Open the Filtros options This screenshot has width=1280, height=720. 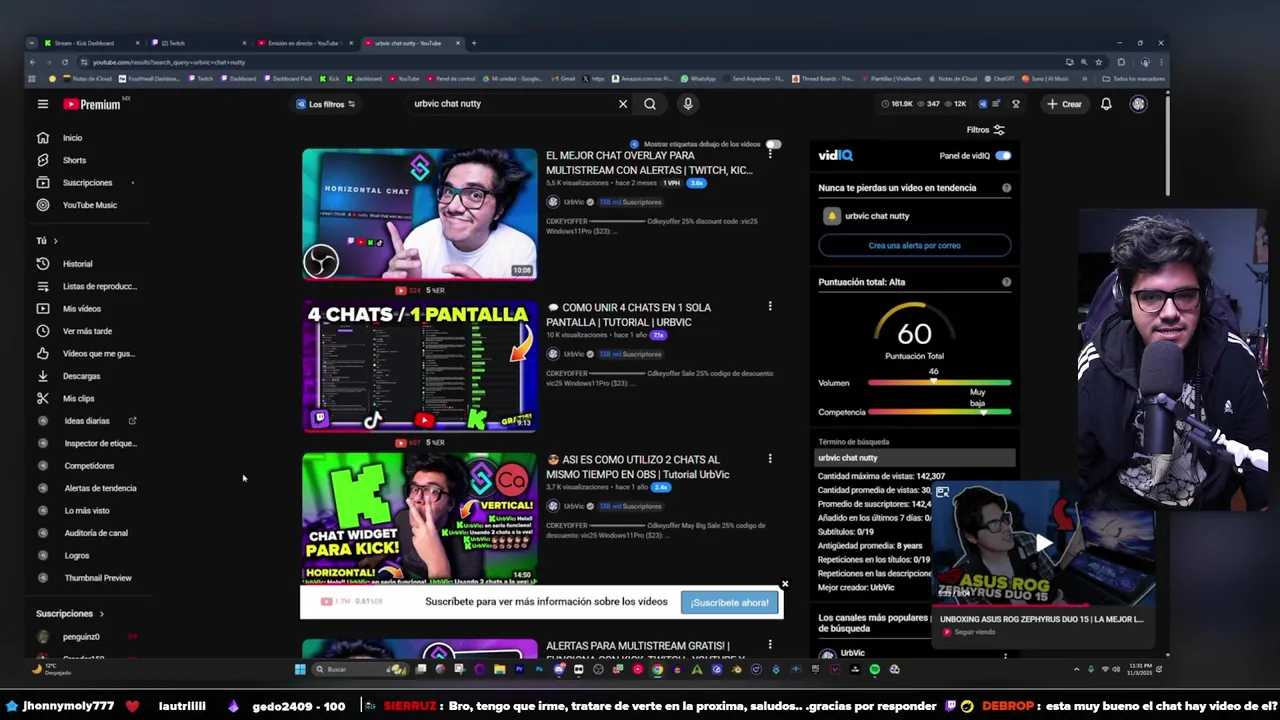[985, 130]
